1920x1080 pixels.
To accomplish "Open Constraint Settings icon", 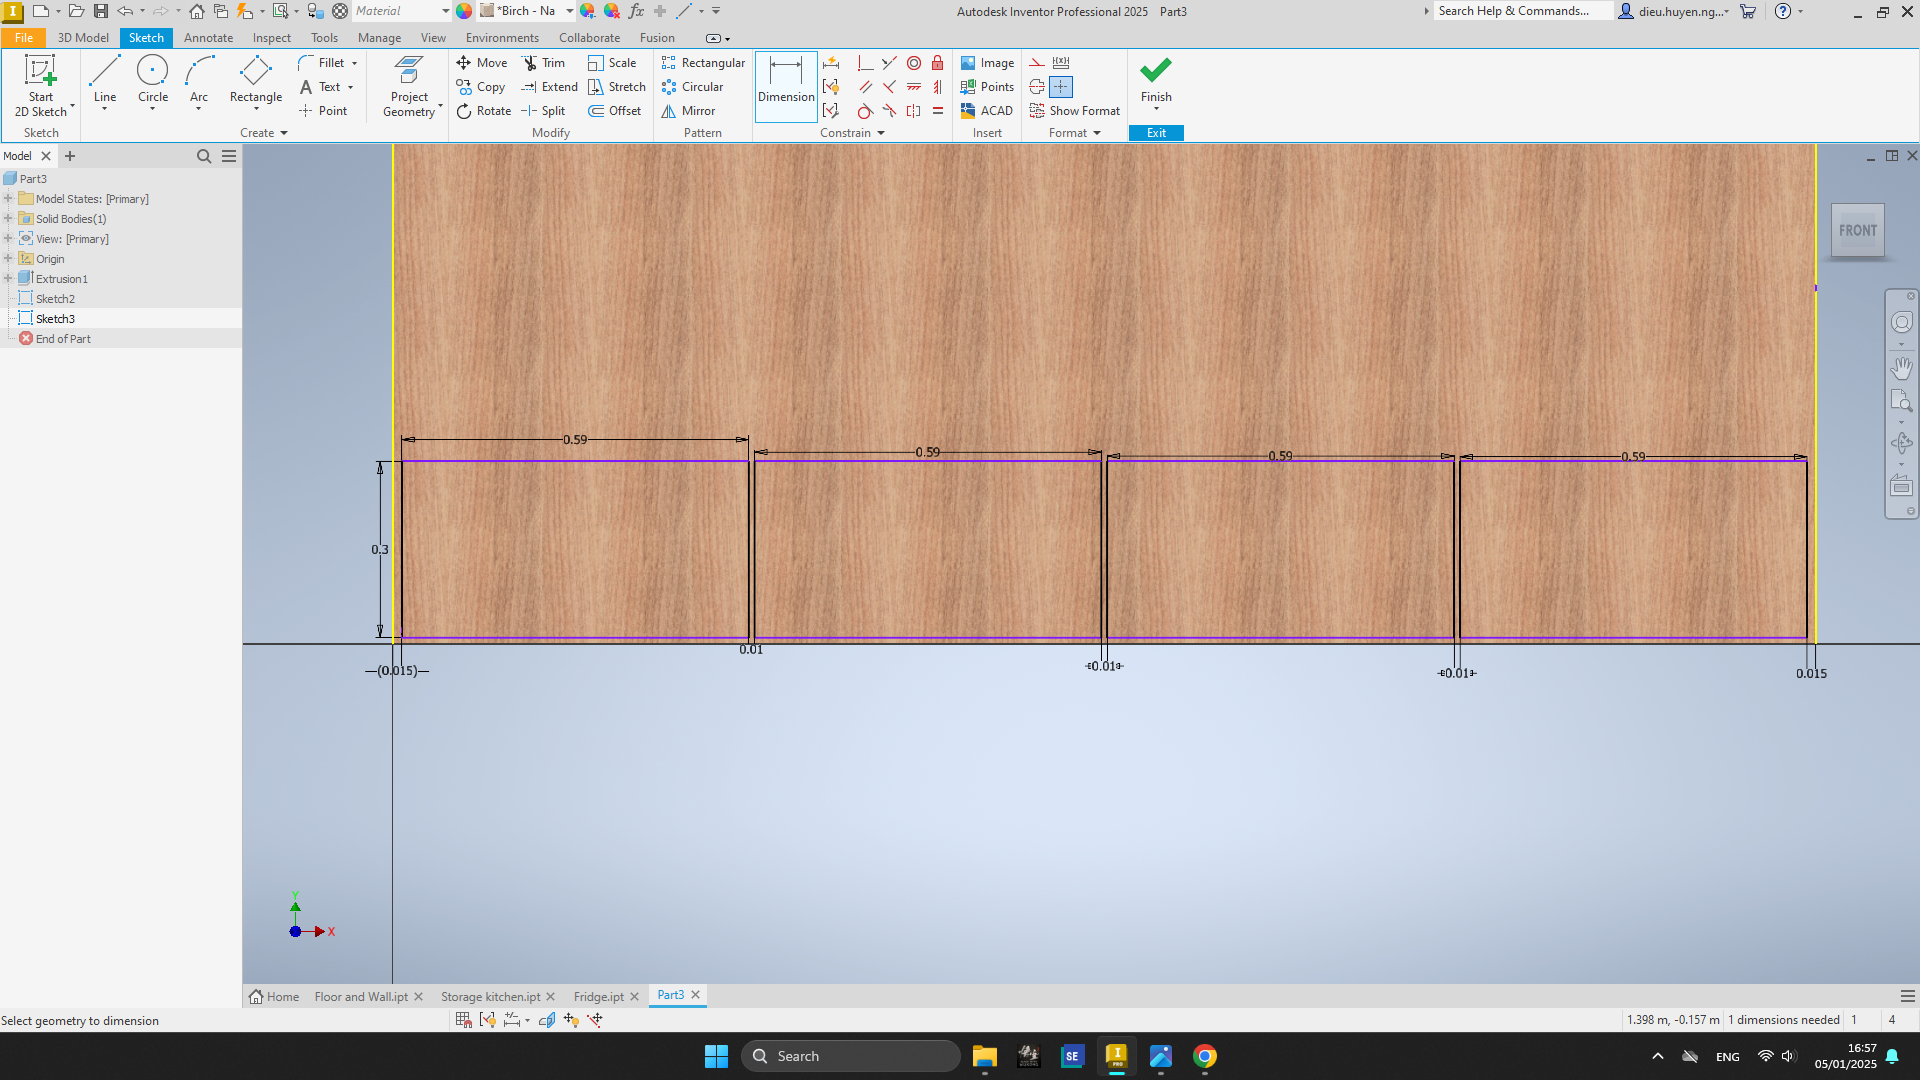I will coord(831,111).
